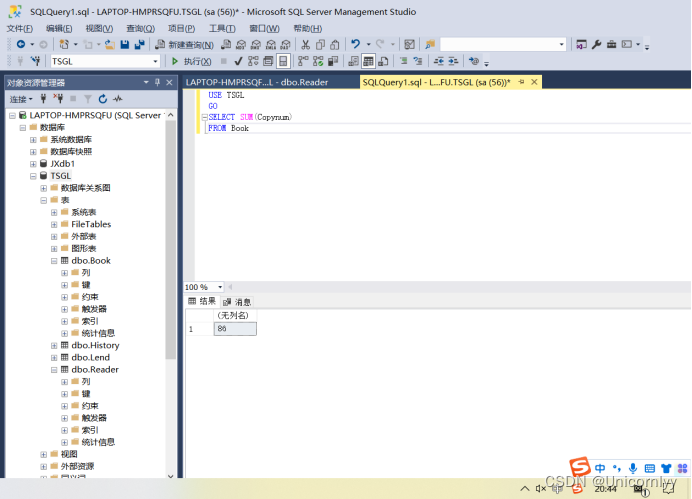Toggle the IntelliSense Enabled button
This screenshot has height=499, width=692.
283,61
